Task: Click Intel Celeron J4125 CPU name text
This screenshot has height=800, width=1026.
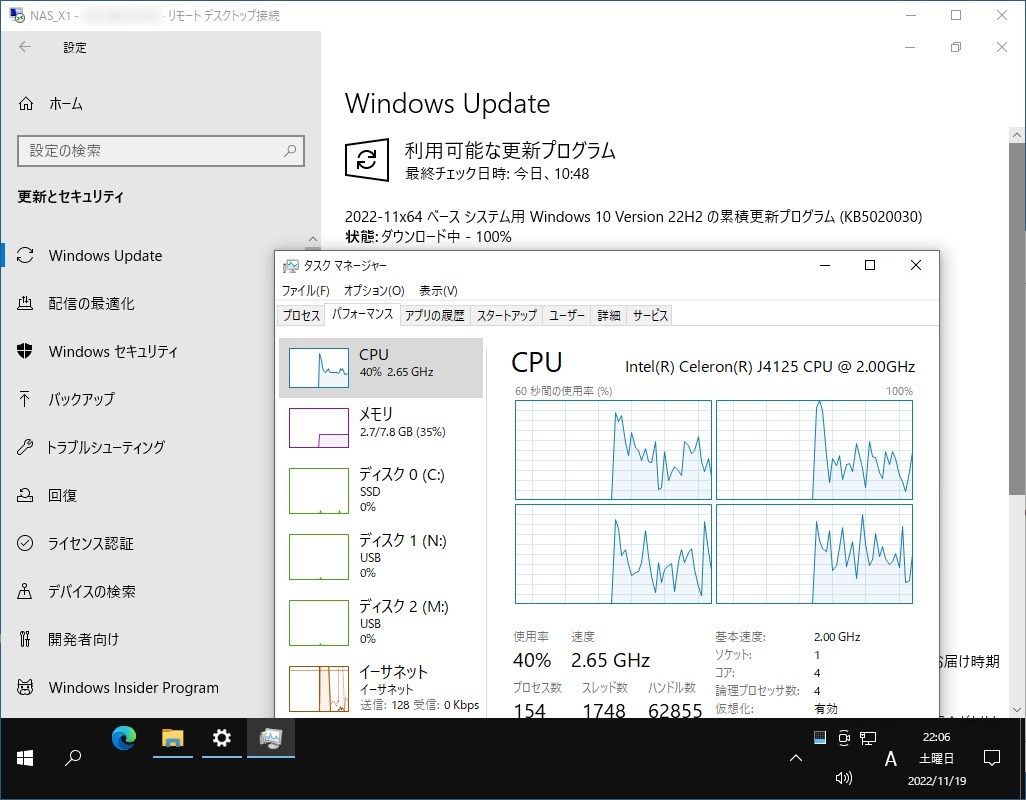Action: (x=770, y=367)
